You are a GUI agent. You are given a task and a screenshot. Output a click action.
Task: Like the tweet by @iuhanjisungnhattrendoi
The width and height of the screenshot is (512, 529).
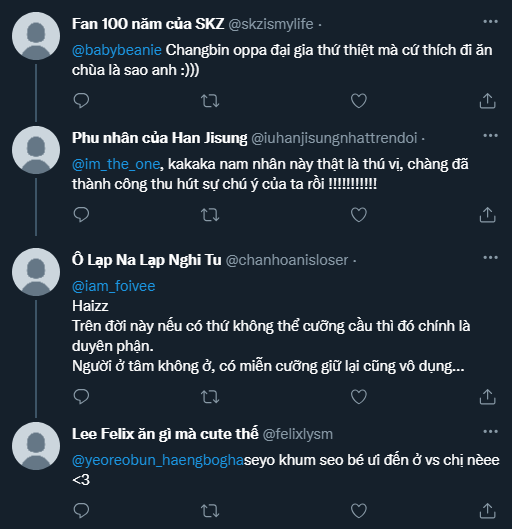(x=359, y=215)
